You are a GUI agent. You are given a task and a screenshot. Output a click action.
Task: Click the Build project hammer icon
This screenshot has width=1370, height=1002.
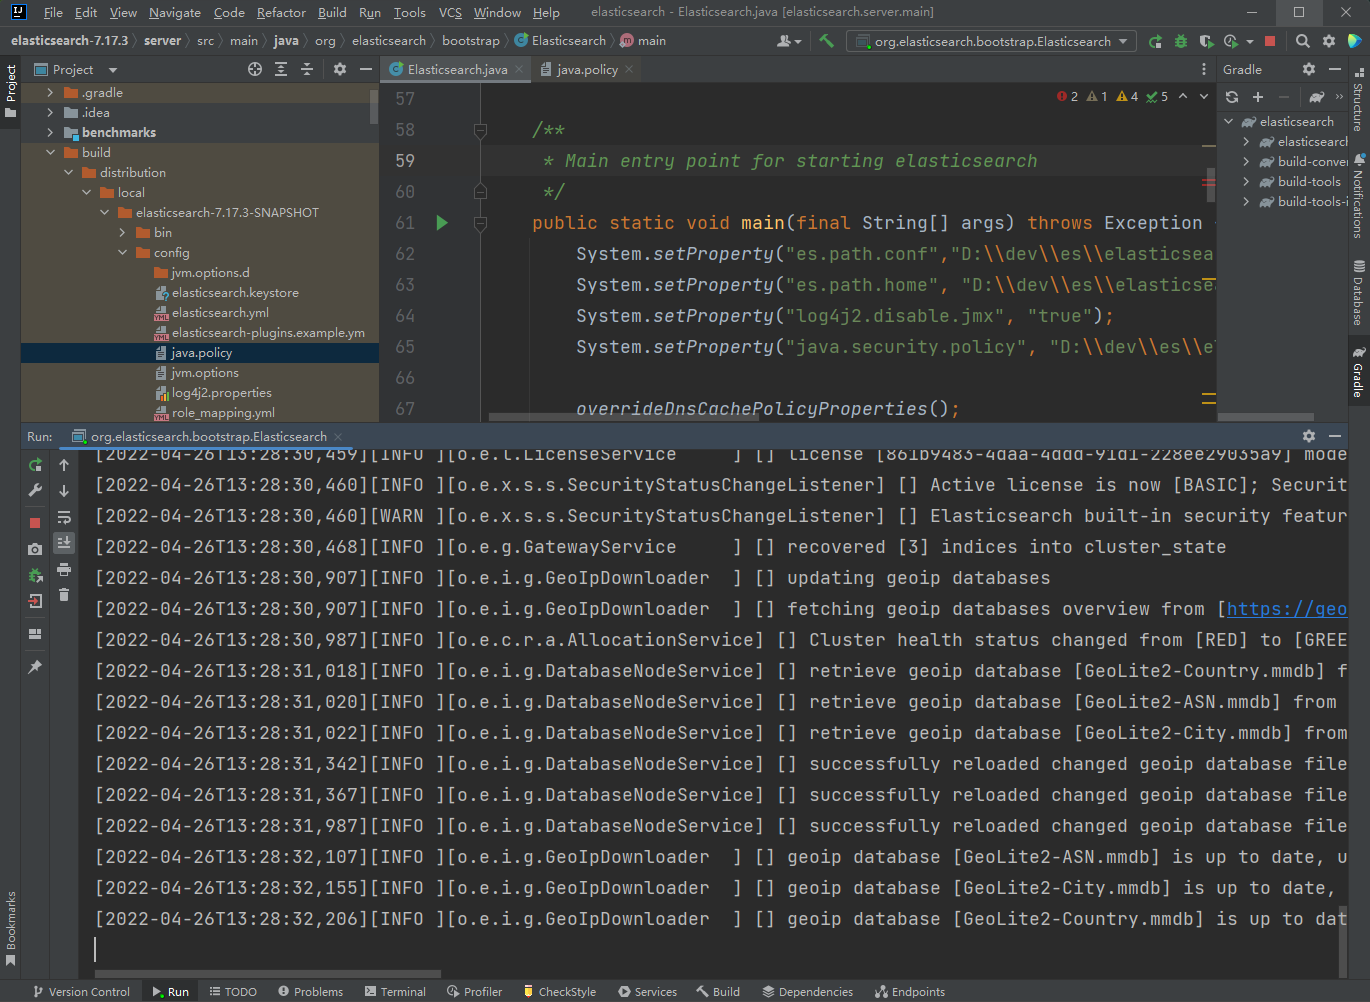tap(826, 41)
